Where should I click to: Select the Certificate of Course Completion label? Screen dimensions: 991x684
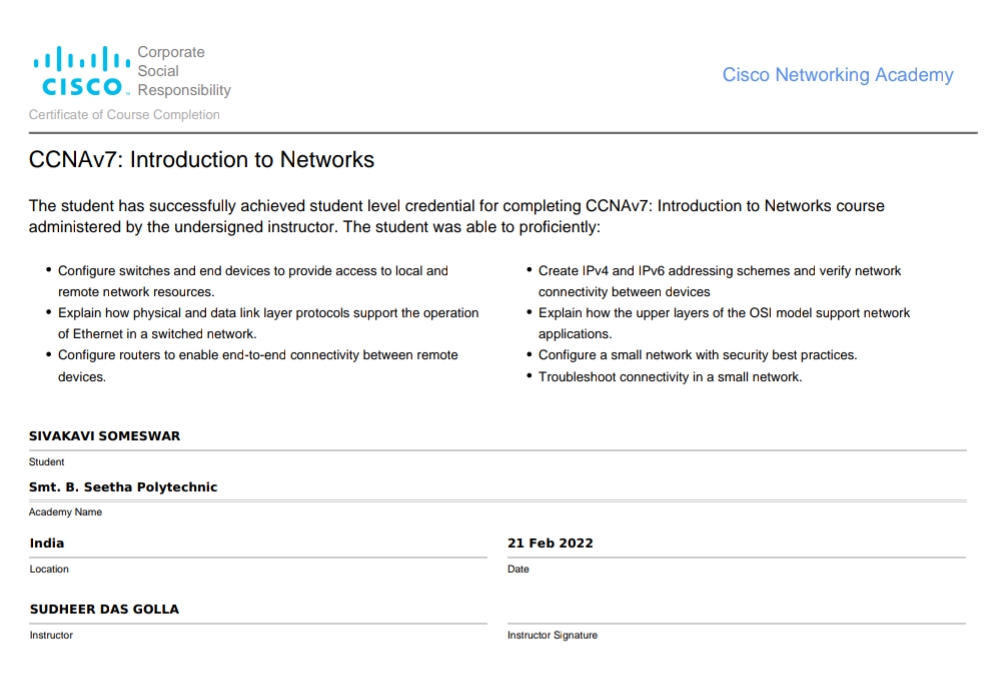point(124,115)
